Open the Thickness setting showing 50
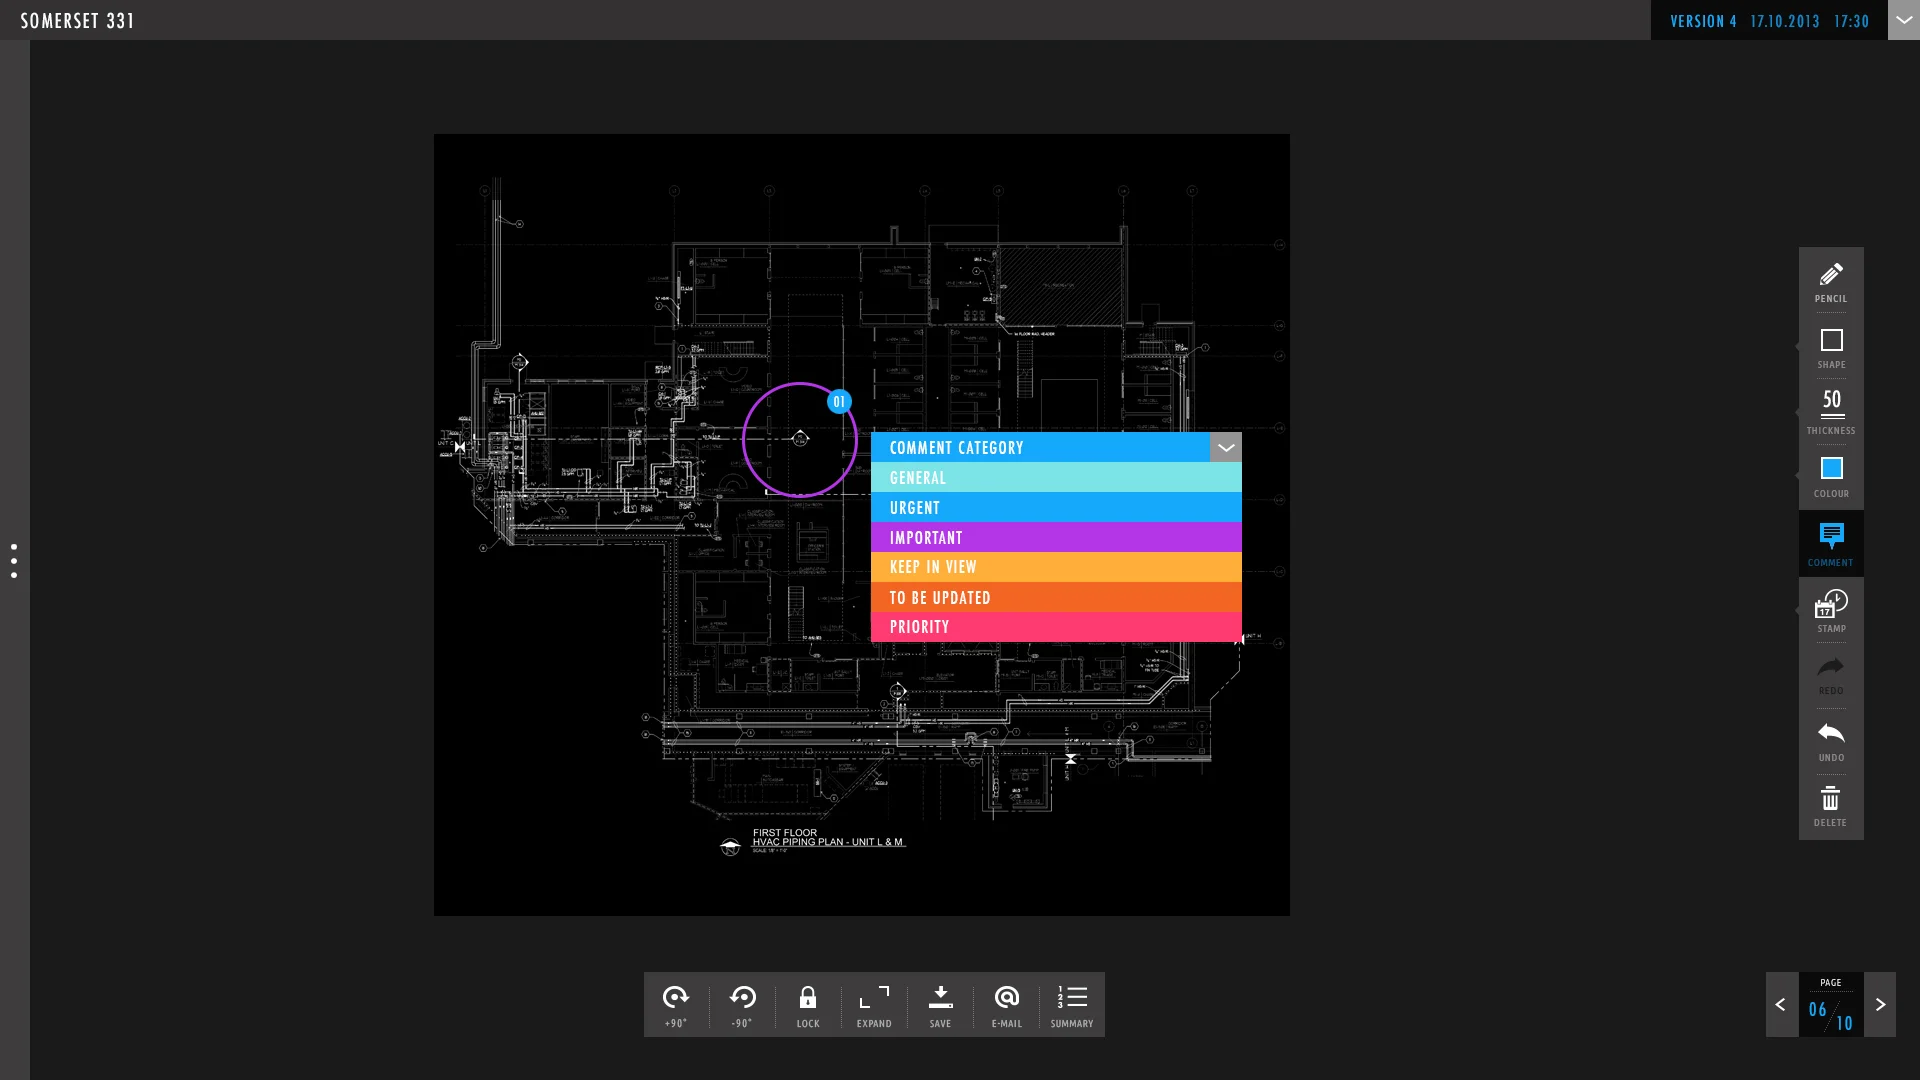This screenshot has width=1920, height=1080. tap(1831, 412)
